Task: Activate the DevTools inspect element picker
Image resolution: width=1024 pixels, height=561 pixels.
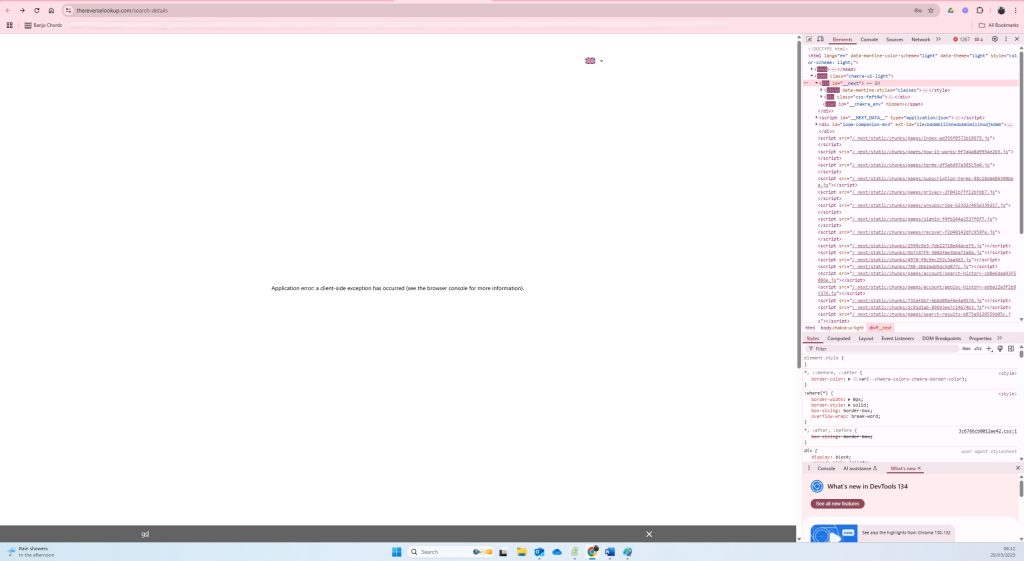Action: tap(809, 39)
